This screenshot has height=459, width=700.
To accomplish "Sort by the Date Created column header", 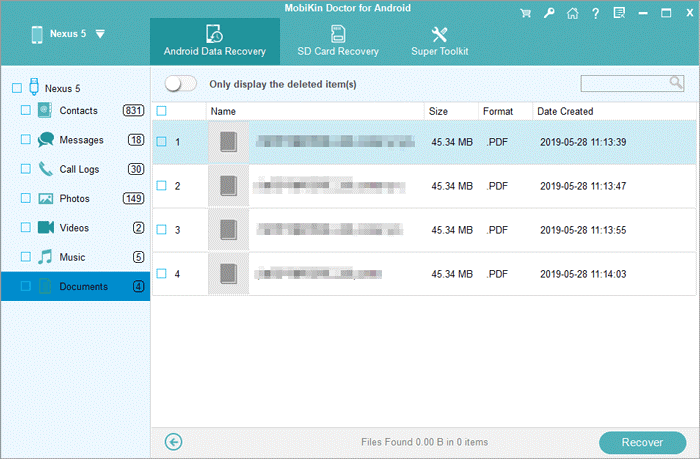I will click(x=614, y=112).
